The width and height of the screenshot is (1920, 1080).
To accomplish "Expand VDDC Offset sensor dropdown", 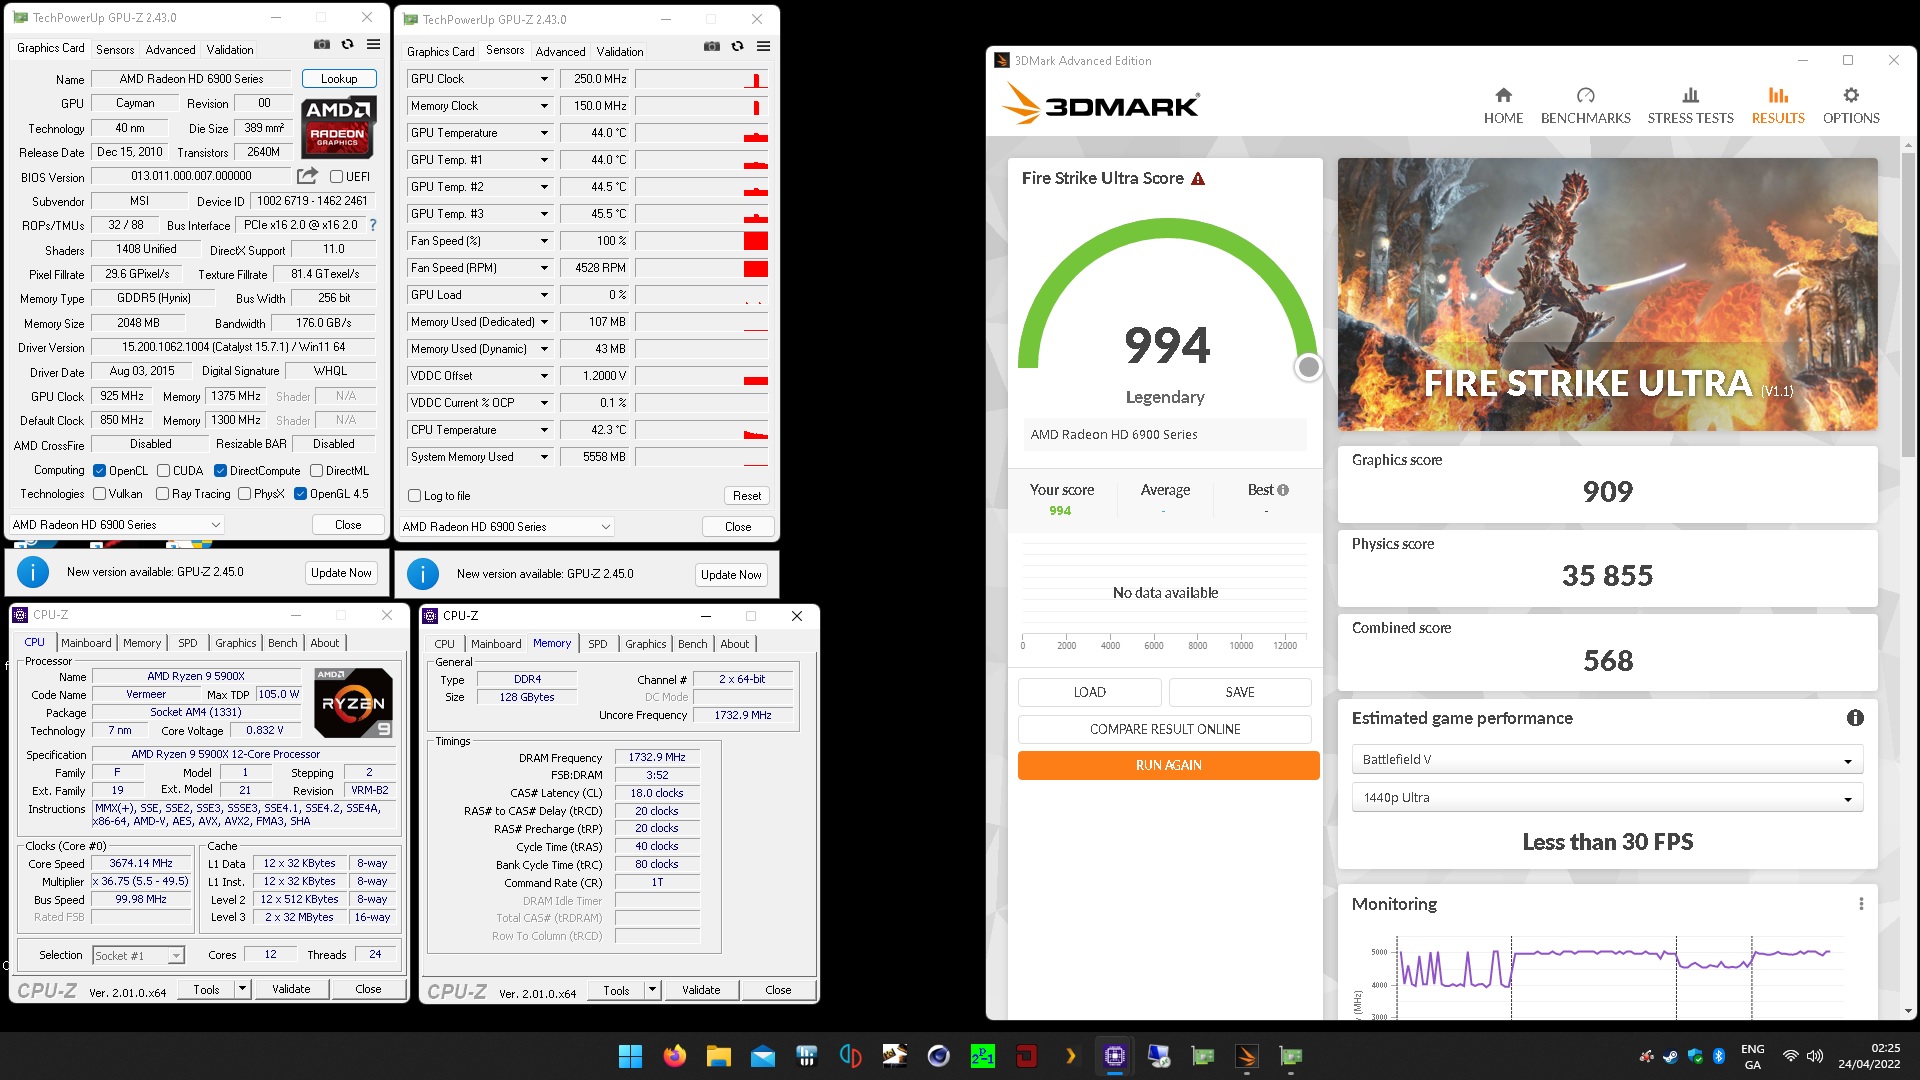I will (544, 376).
